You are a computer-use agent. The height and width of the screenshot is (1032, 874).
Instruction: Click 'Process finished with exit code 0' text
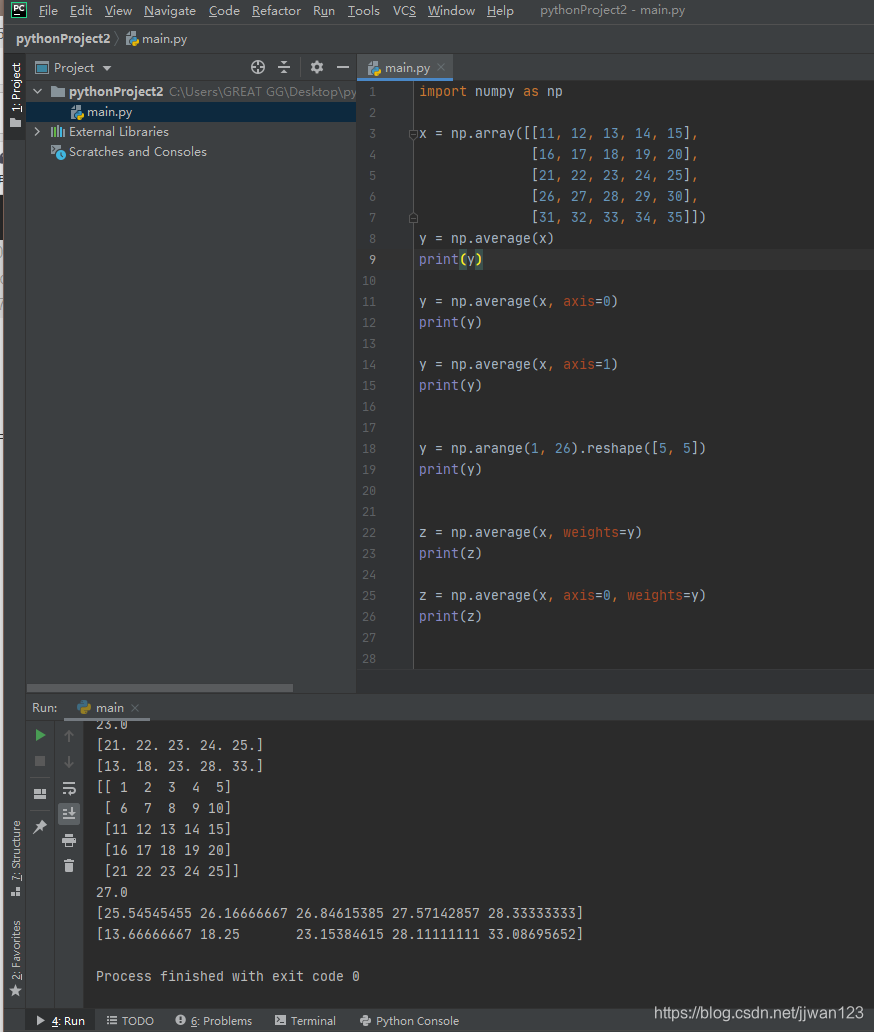point(228,976)
